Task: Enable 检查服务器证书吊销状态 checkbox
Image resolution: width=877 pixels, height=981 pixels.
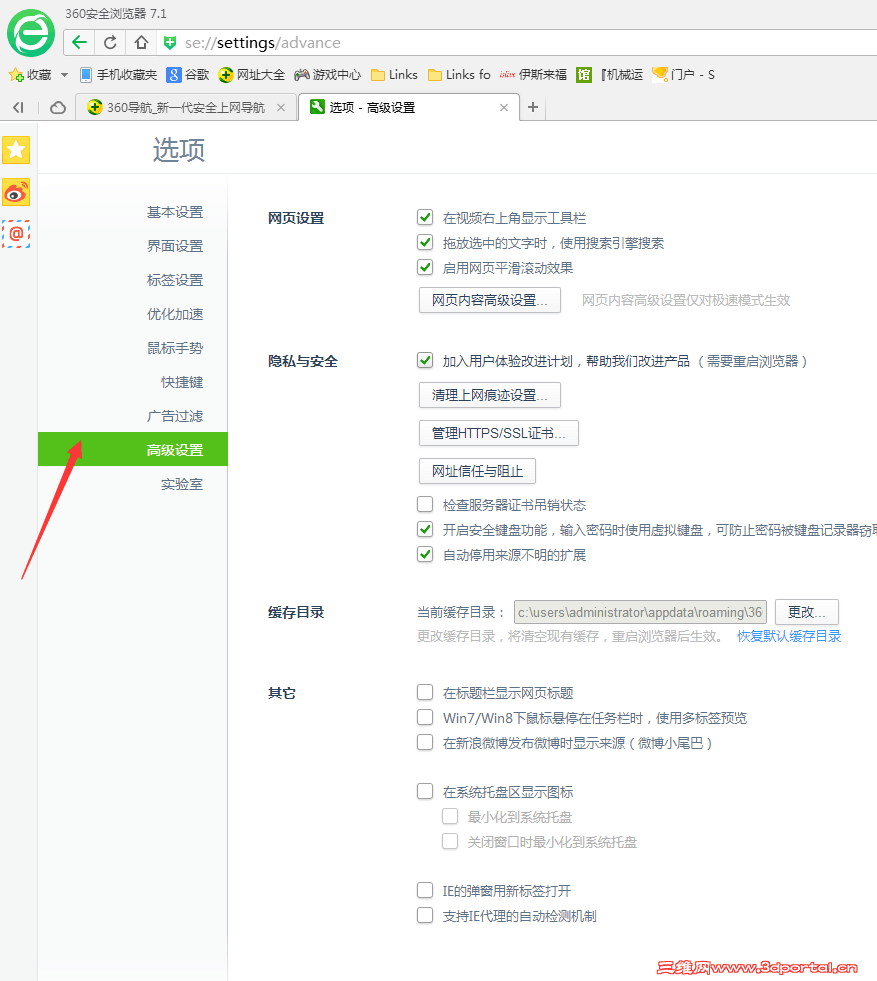Action: 425,504
